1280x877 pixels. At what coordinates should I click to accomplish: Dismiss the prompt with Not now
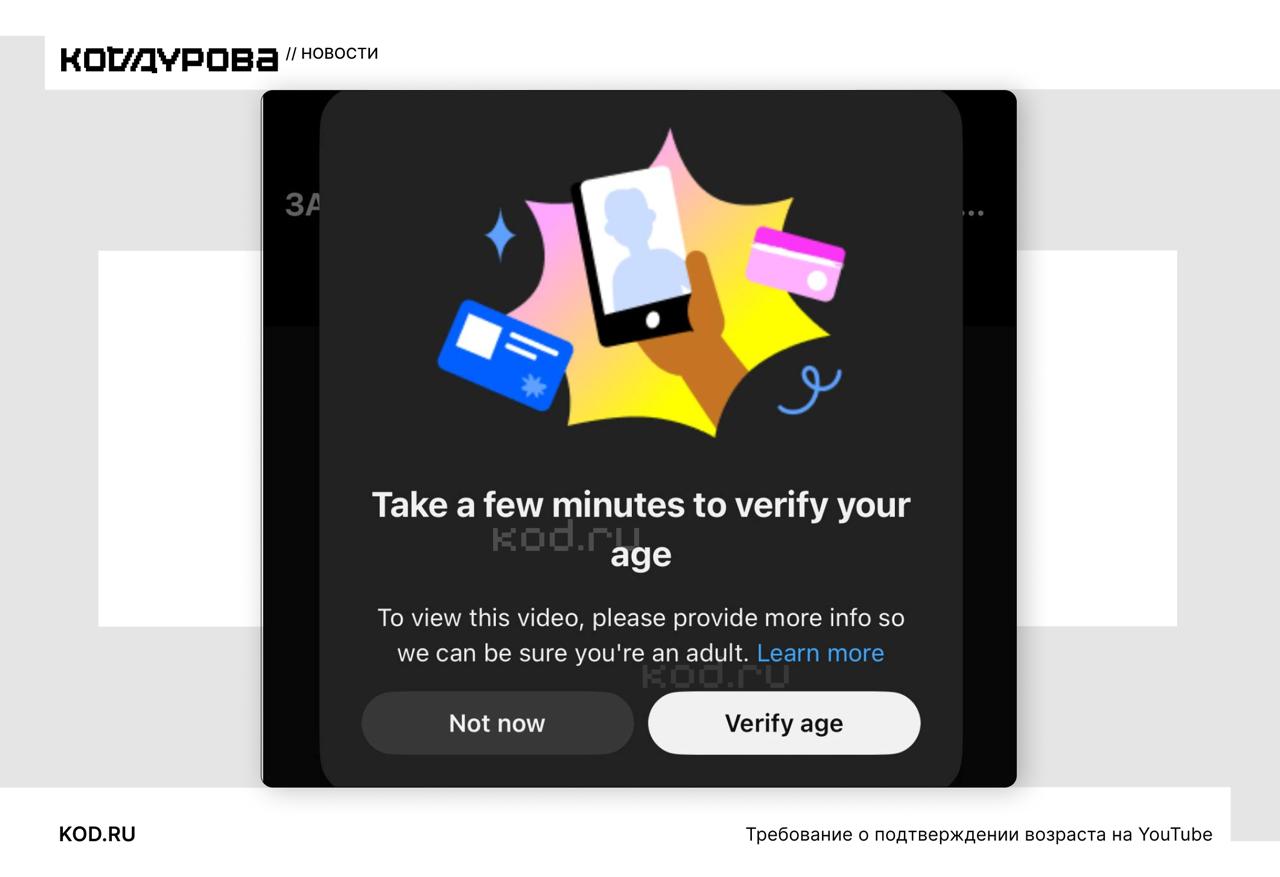497,723
